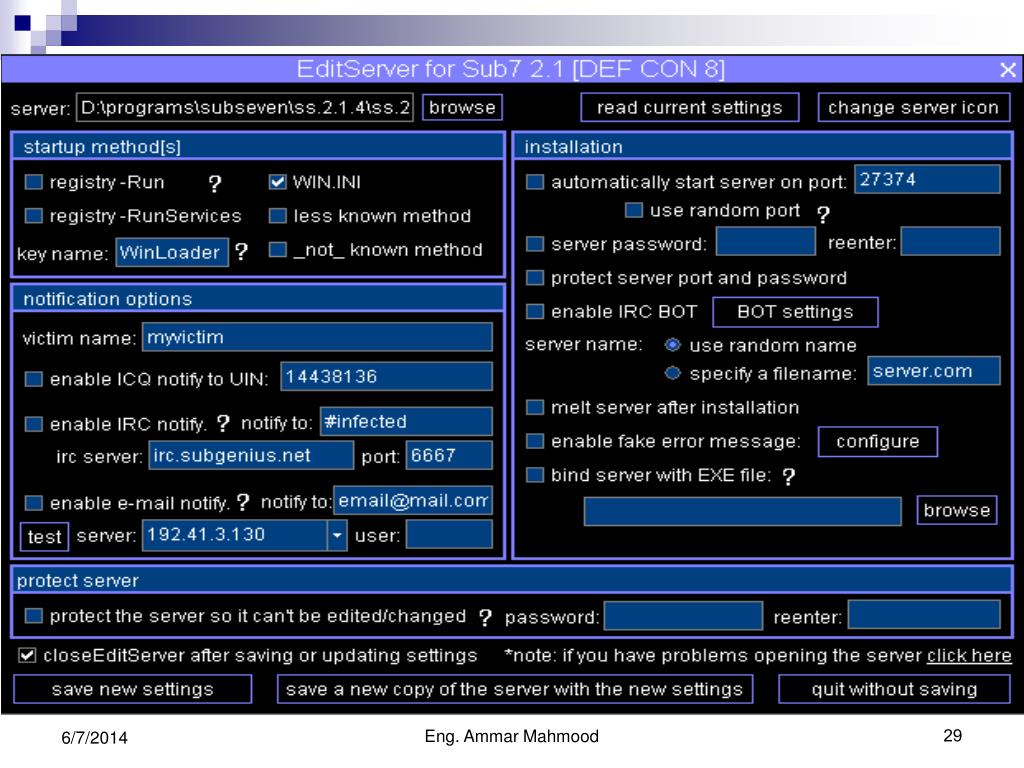The height and width of the screenshot is (768, 1024).
Task: View help for enable e-mail notify
Action: coord(243,502)
